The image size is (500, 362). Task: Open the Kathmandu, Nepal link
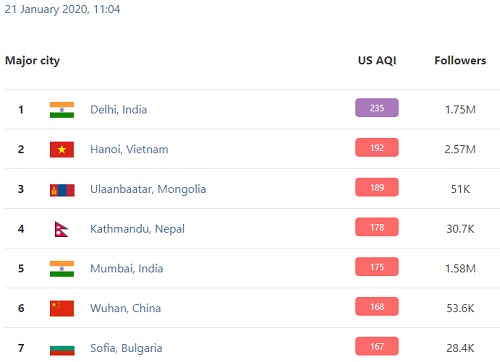137,229
